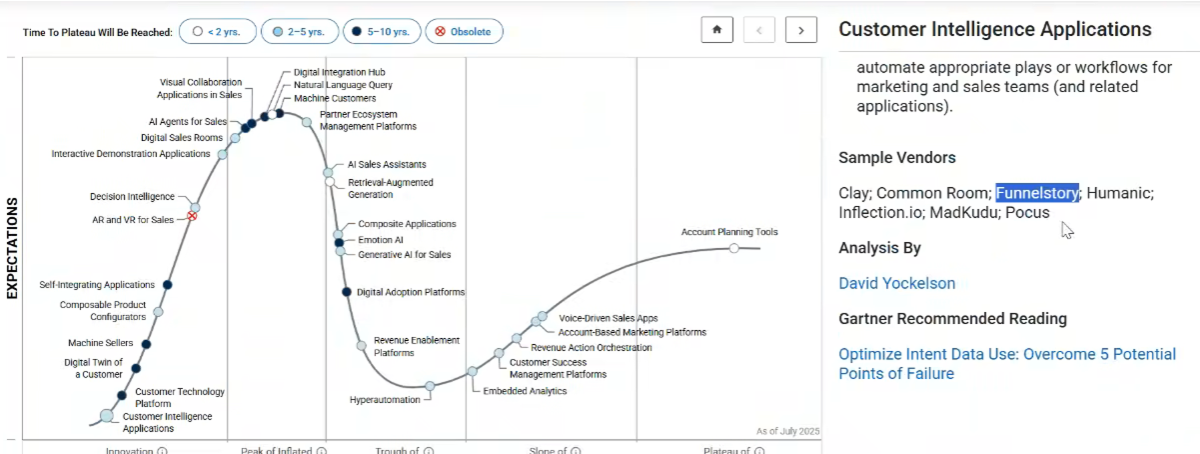Select the AR and VR for Sales obsolete marker
The width and height of the screenshot is (1200, 454).
tap(193, 216)
